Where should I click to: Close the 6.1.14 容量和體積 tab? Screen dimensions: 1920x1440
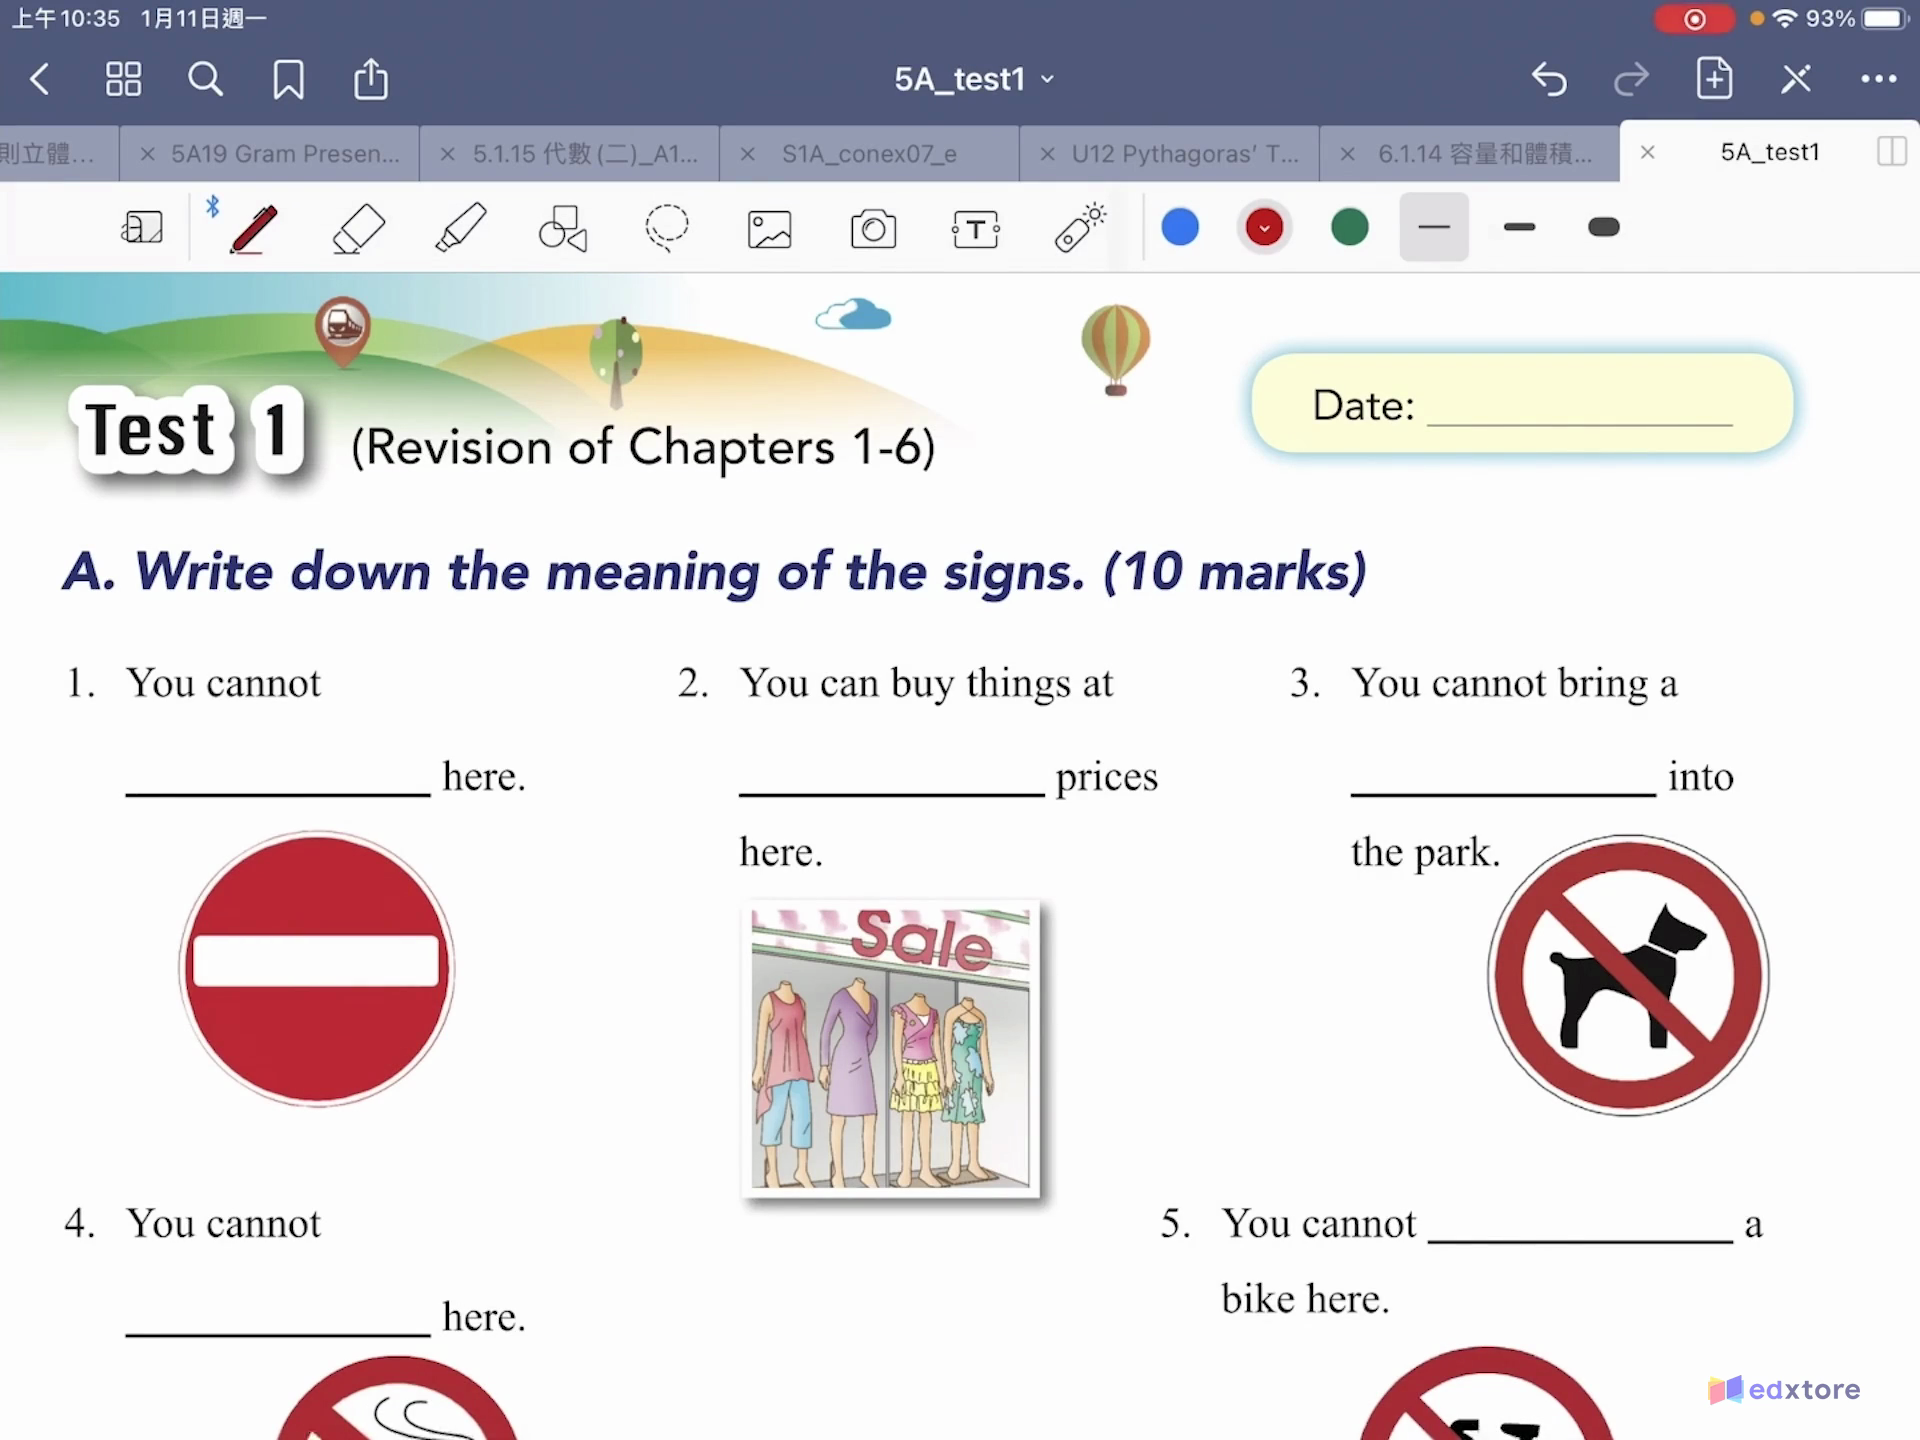point(1347,153)
